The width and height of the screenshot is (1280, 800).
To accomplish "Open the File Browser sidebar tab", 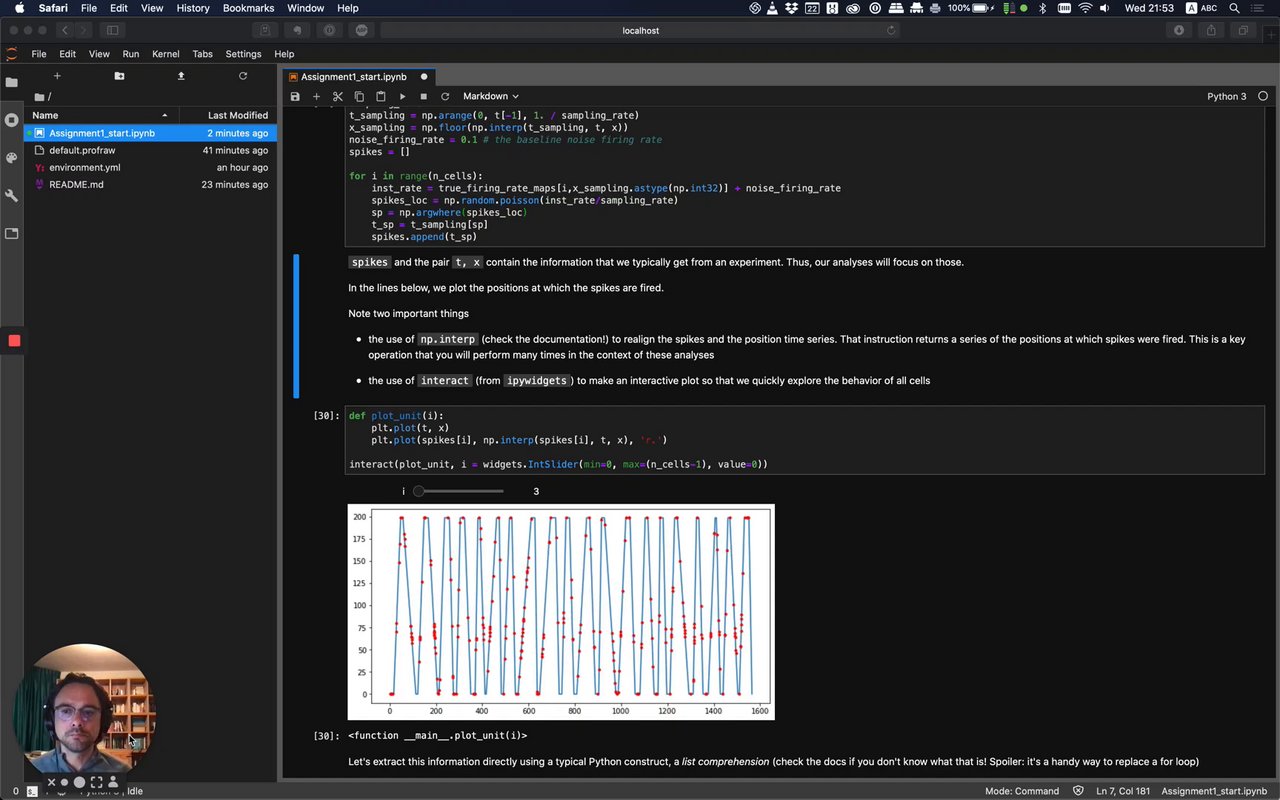I will pos(12,82).
